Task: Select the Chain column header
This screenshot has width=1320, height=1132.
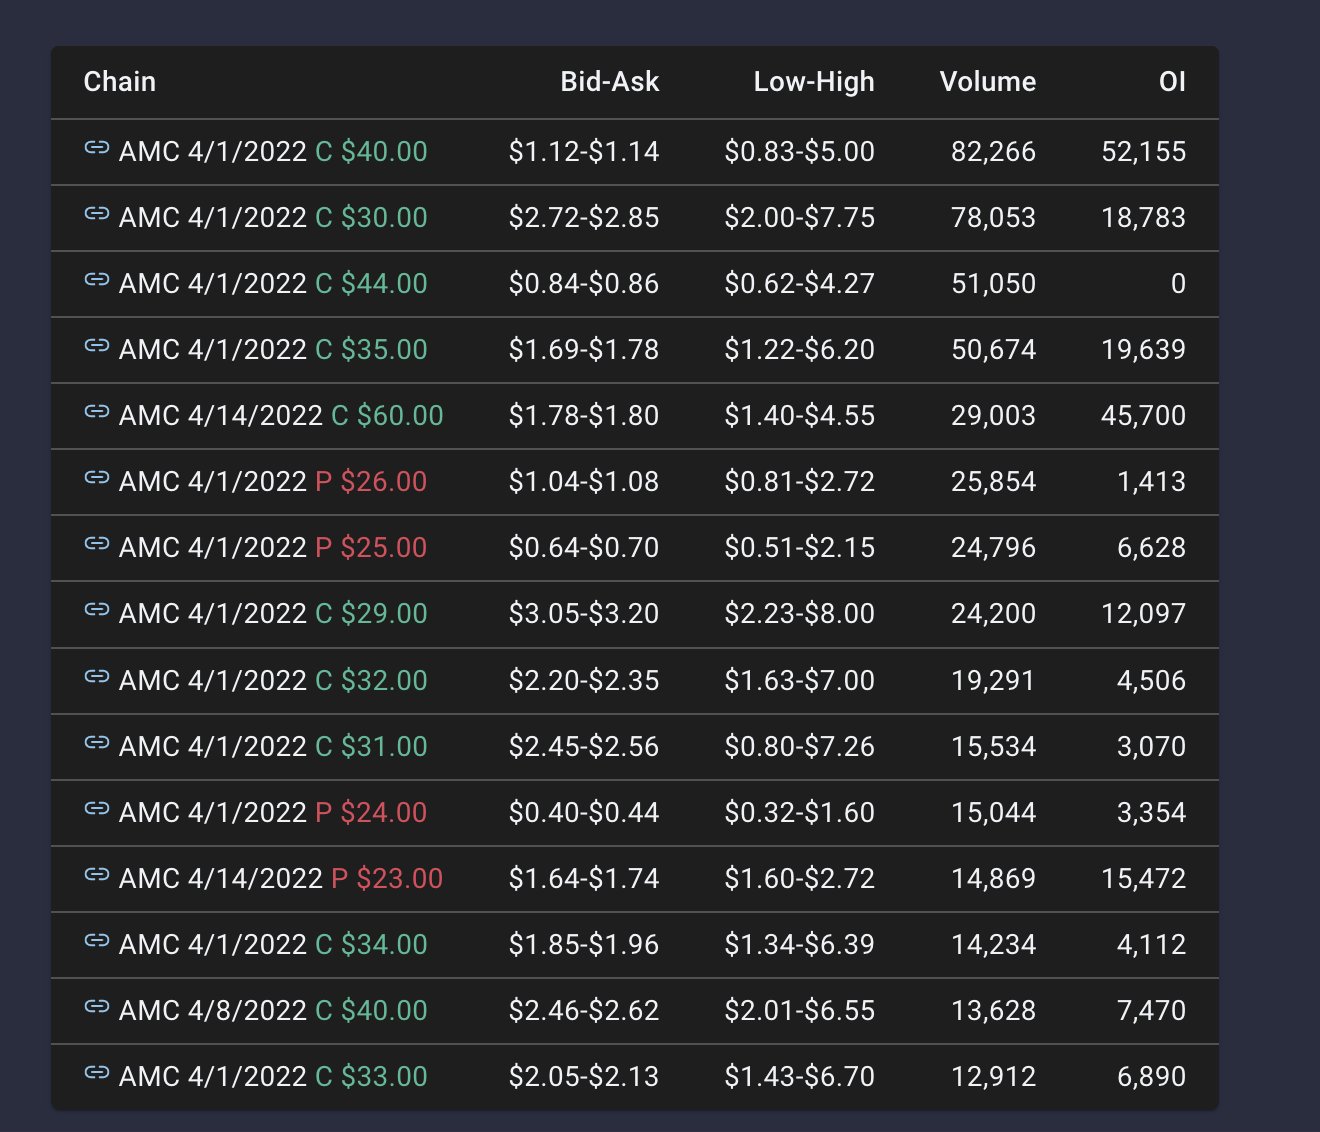Action: [x=119, y=82]
